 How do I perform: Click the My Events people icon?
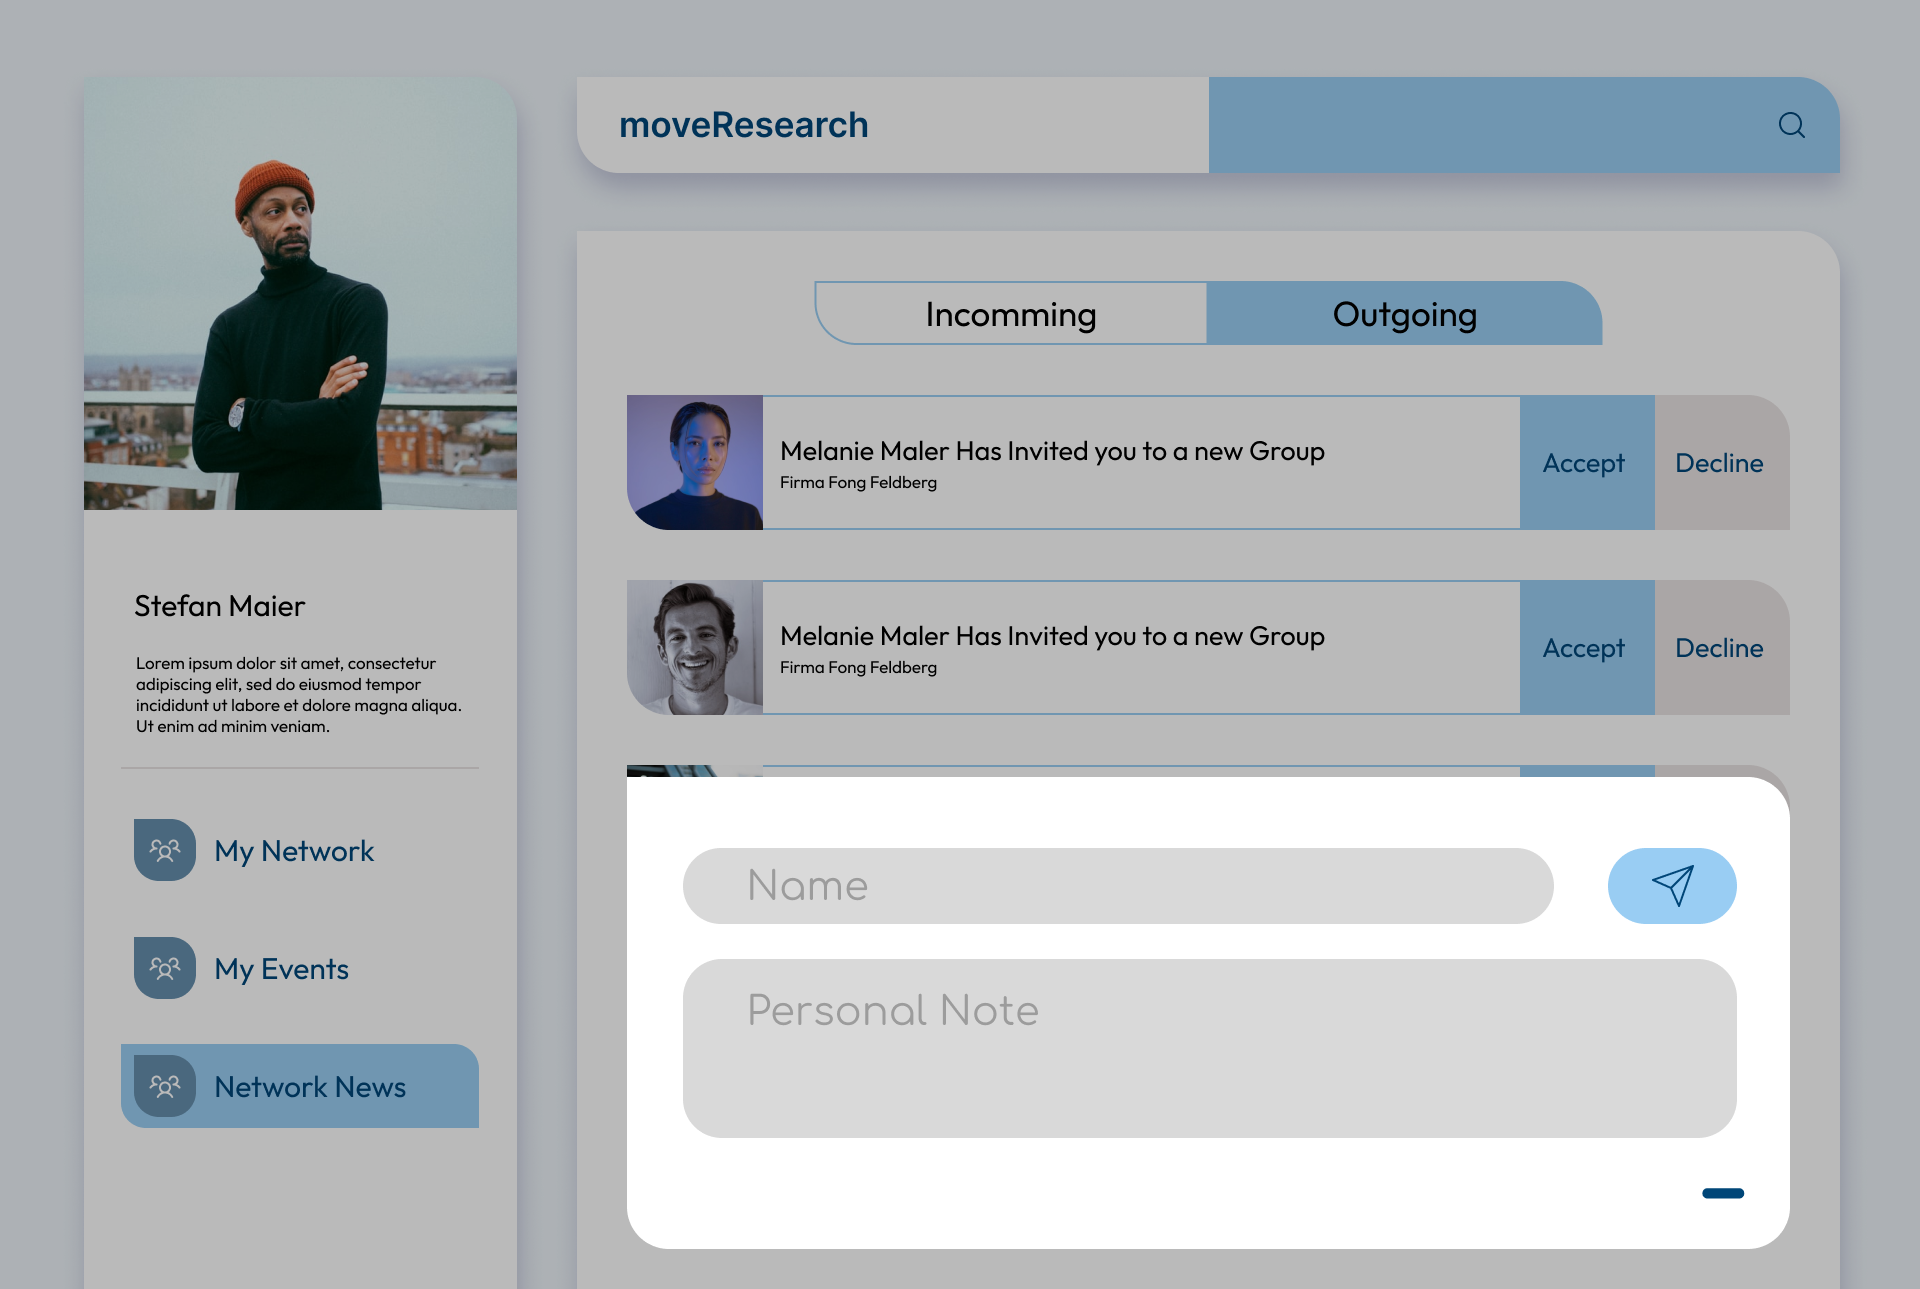(165, 968)
